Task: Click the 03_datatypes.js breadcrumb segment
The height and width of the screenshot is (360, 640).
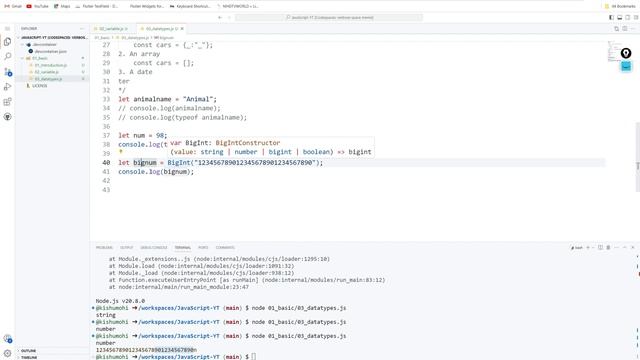Action: click(x=135, y=38)
